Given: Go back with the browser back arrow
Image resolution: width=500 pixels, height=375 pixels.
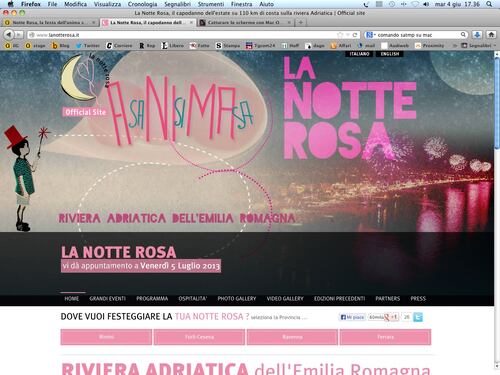Looking at the screenshot, I should (x=9, y=34).
